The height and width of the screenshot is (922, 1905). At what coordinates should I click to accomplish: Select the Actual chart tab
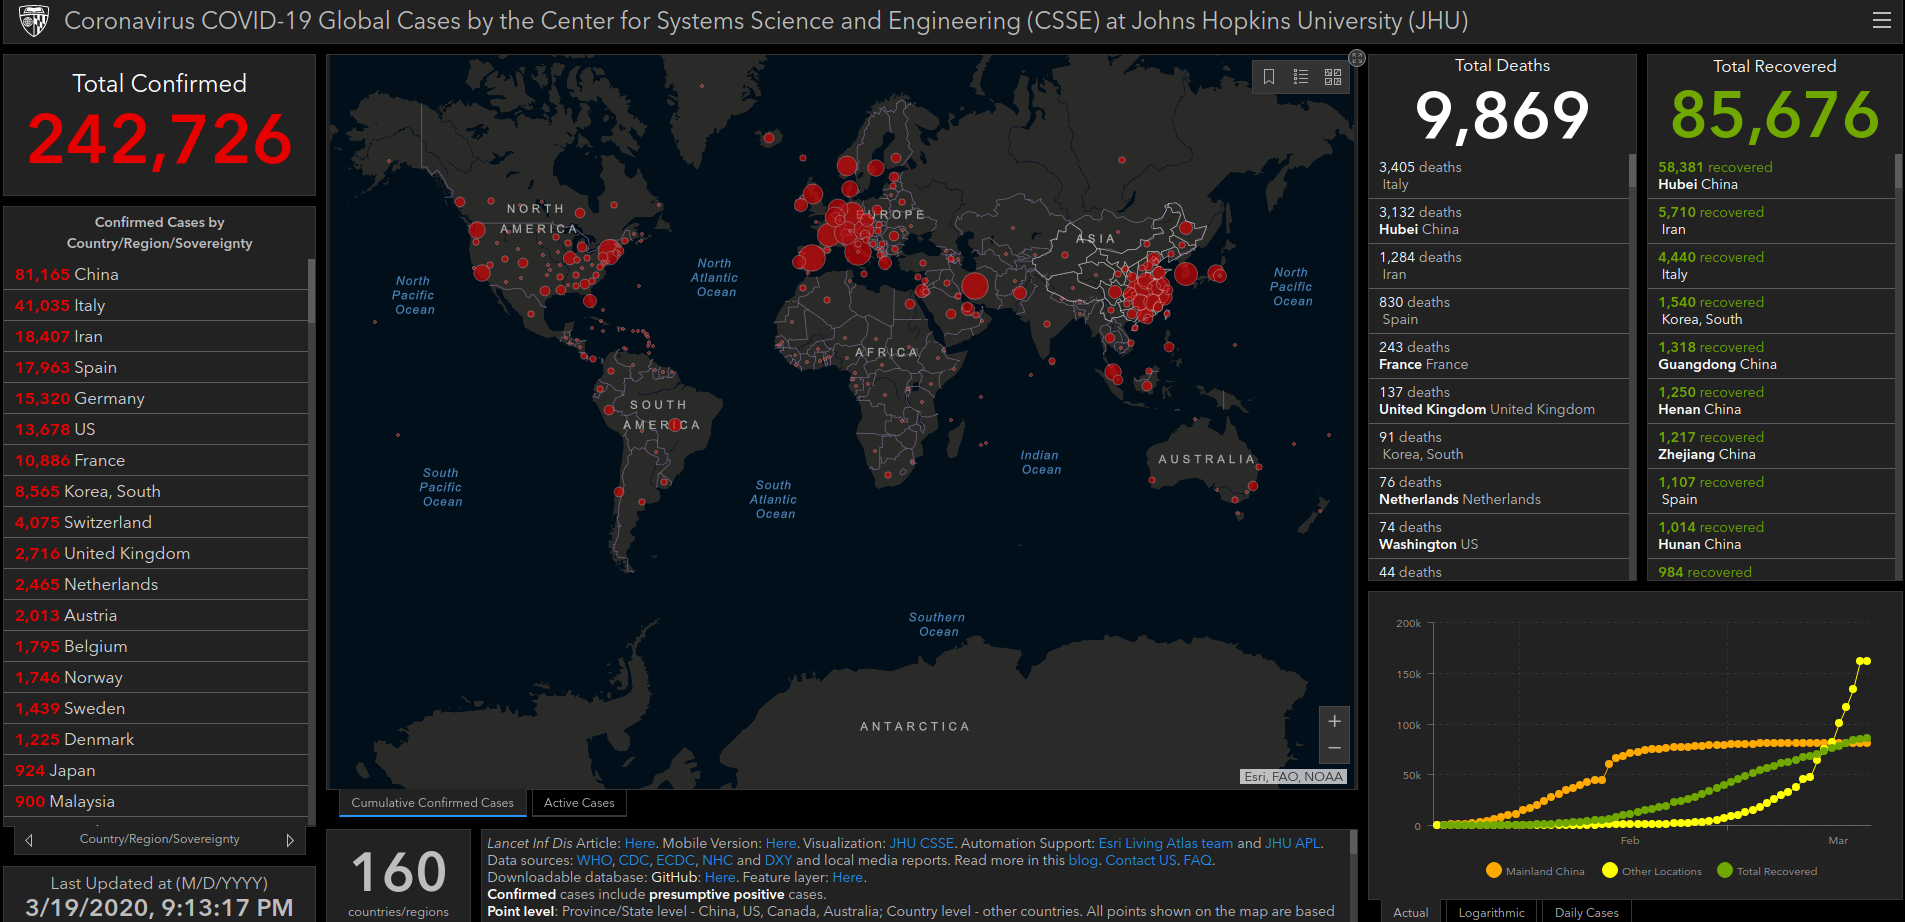click(1411, 912)
